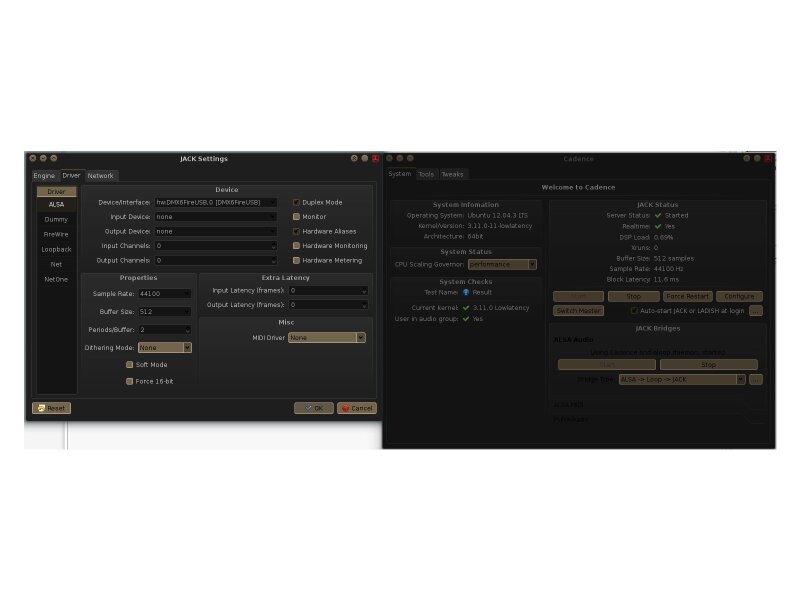This screenshot has width=800, height=600.
Task: Select the Dummy driver
Action: (57, 219)
